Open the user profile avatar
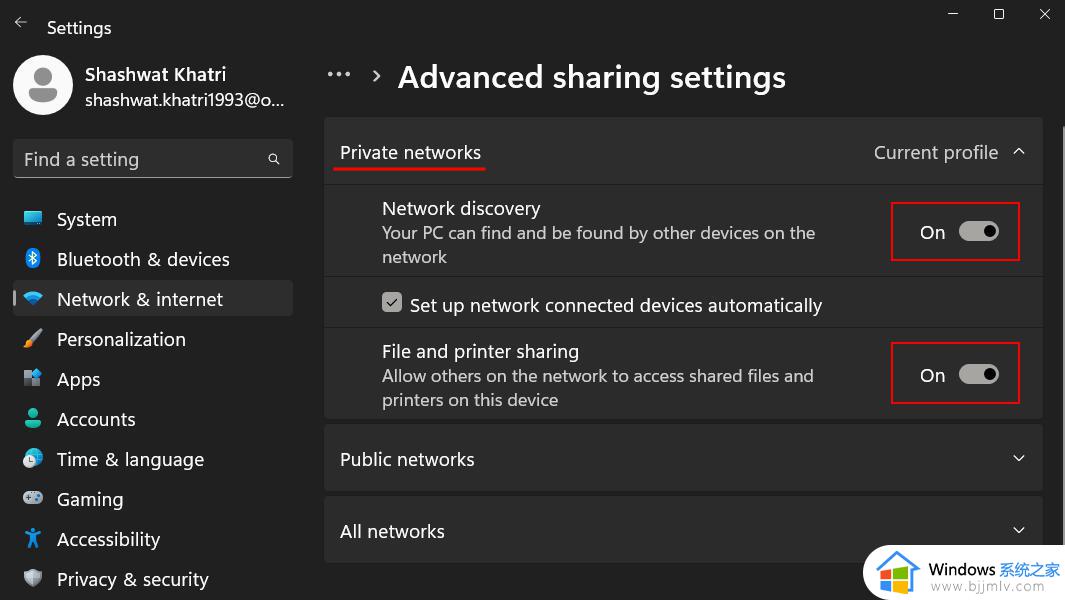 click(43, 85)
